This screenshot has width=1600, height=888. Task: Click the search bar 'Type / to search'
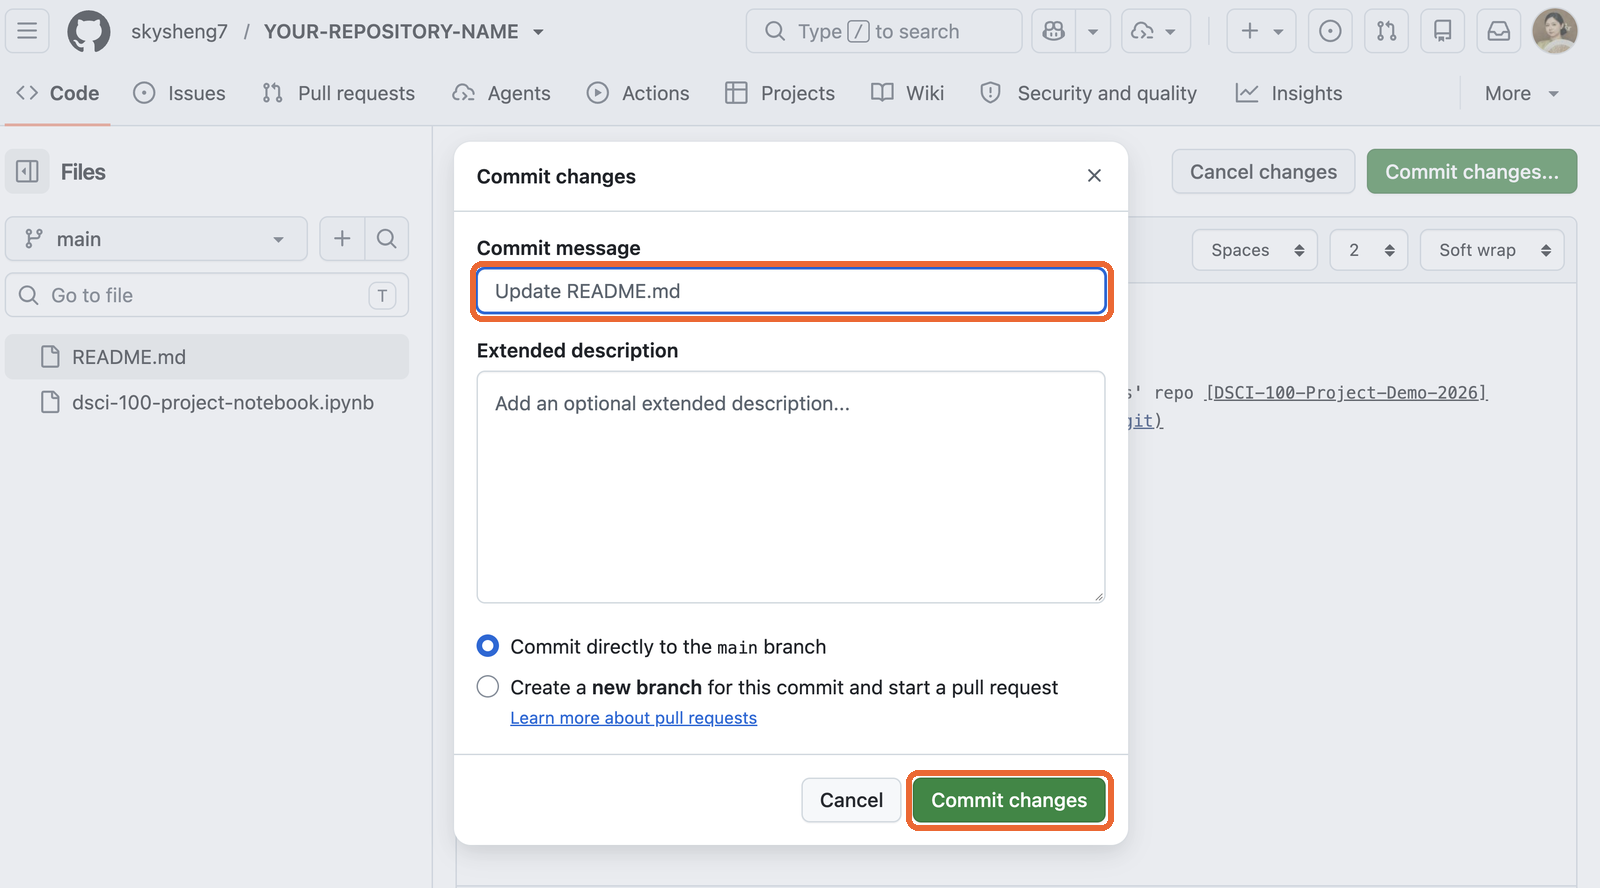[884, 31]
